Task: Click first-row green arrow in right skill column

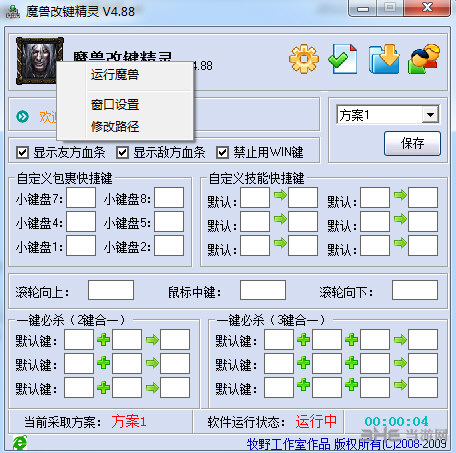Action: tap(400, 195)
